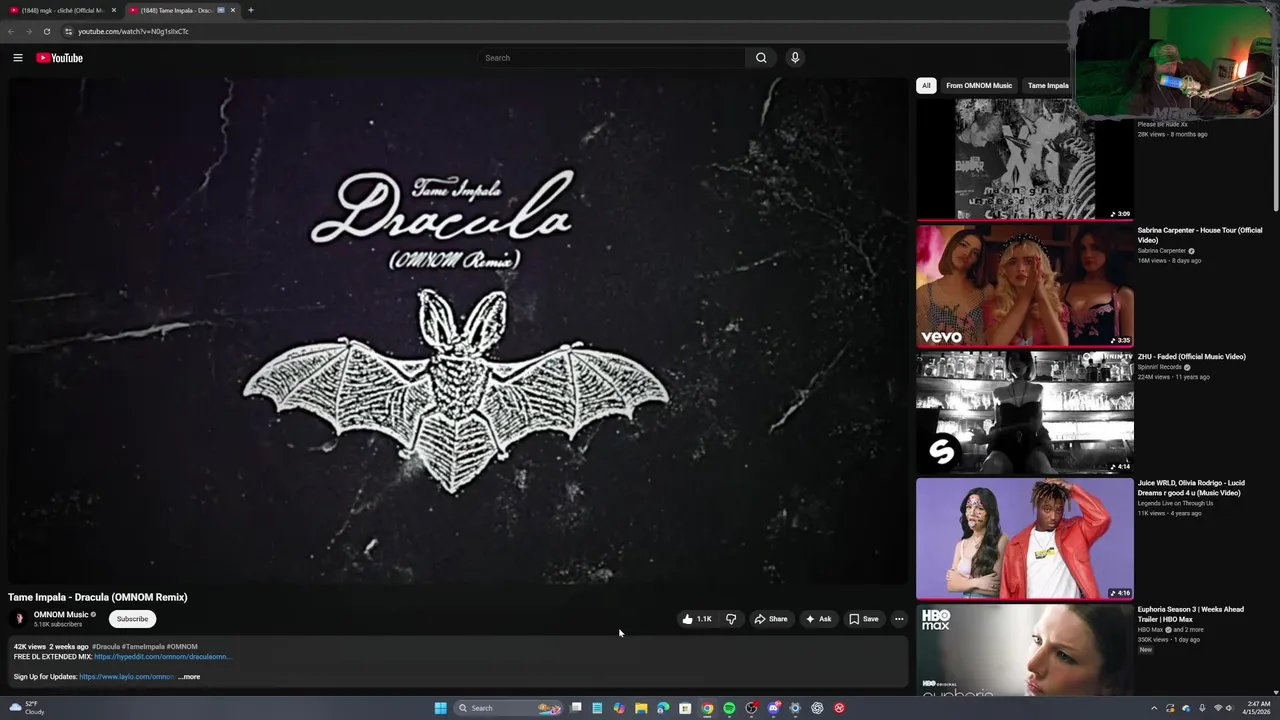The image size is (1280, 720).
Task: Reload the page
Action: [46, 31]
